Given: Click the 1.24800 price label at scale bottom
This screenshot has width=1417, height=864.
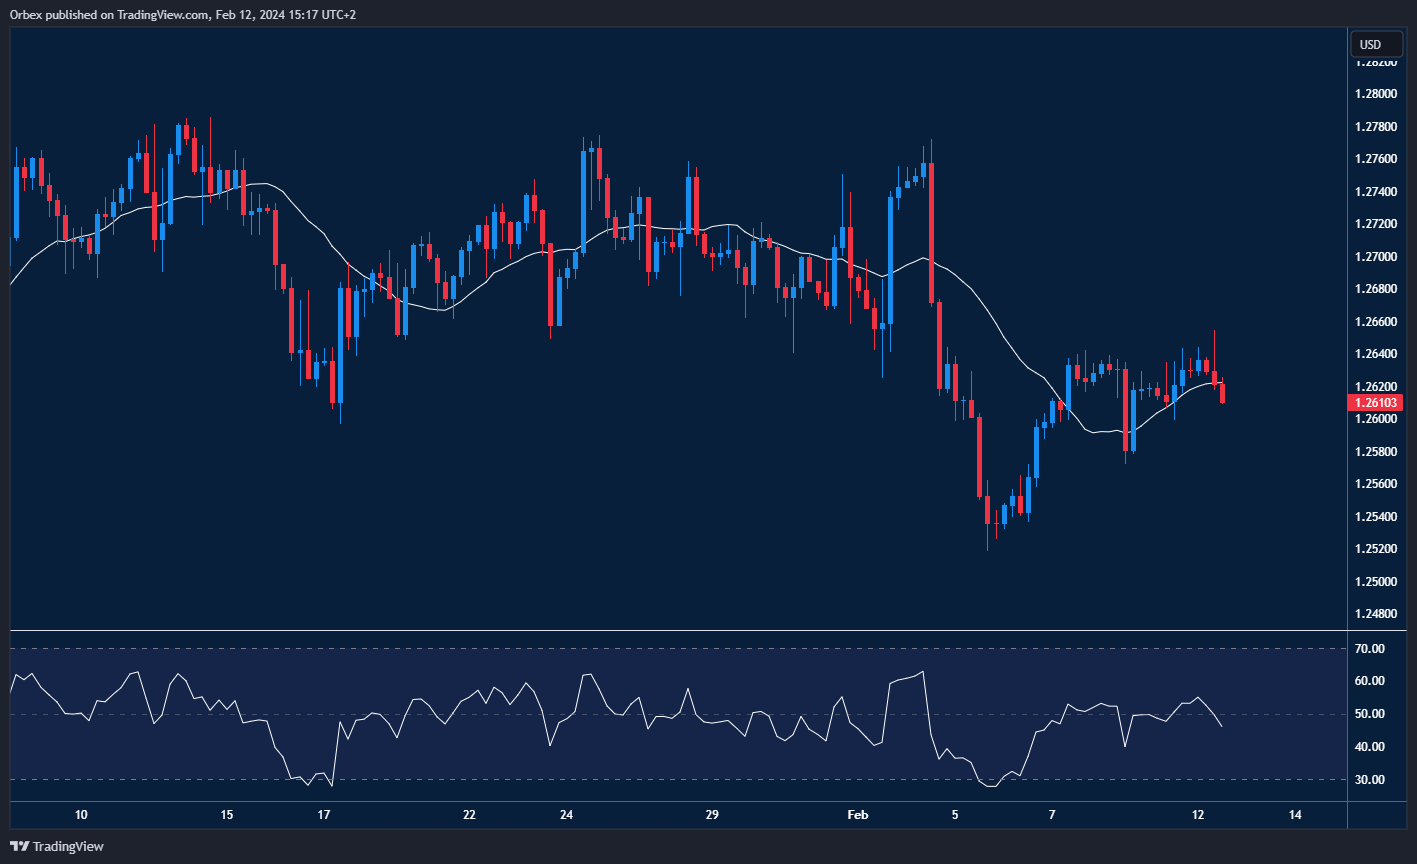Looking at the screenshot, I should (x=1378, y=613).
